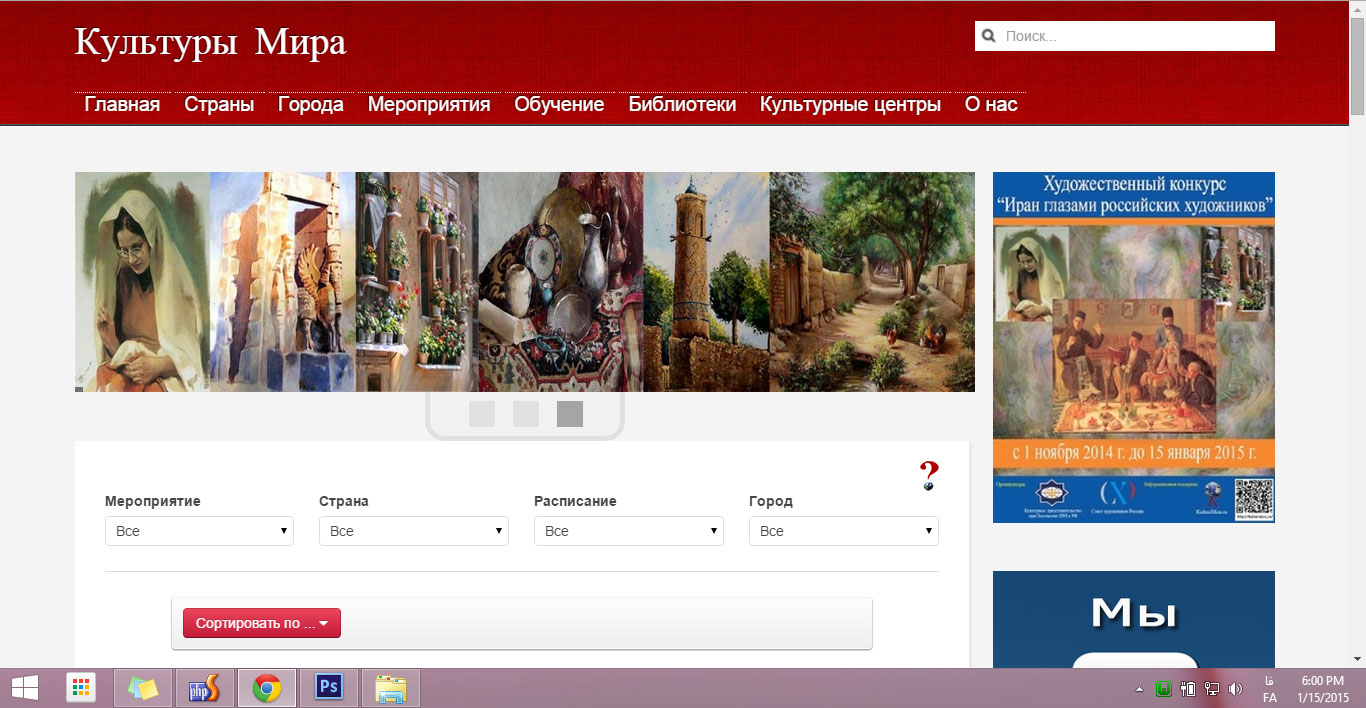Open Photoshop from the taskbar
This screenshot has width=1366, height=708.
click(x=328, y=688)
